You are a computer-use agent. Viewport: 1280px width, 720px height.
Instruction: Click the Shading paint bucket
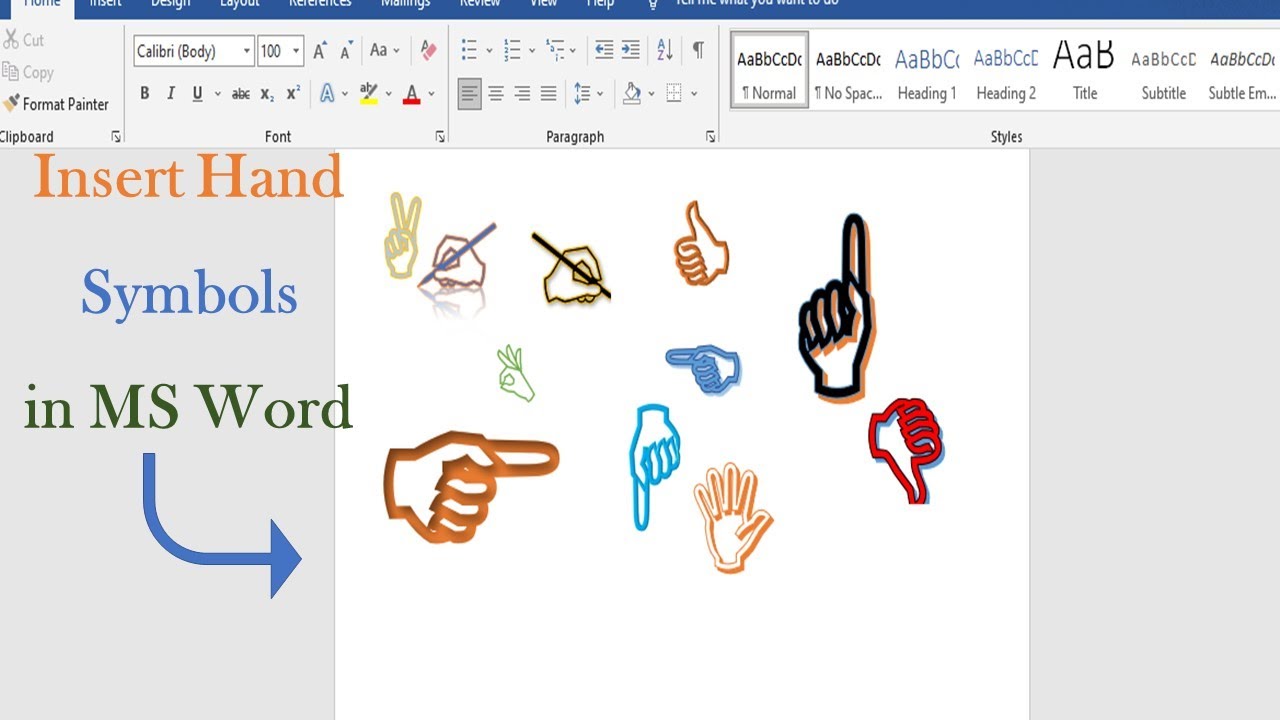pyautogui.click(x=632, y=94)
